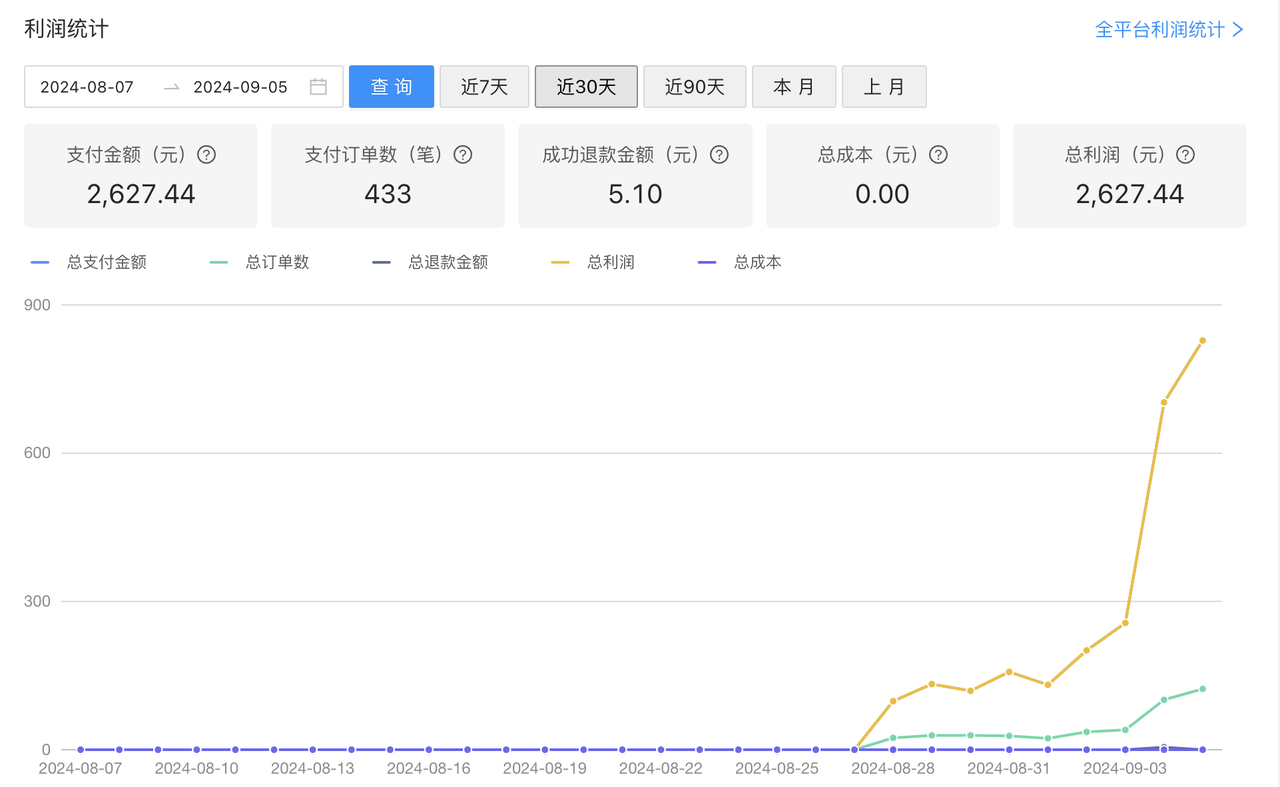Open 全平台利润统计 link
This screenshot has width=1280, height=787.
1169,29
